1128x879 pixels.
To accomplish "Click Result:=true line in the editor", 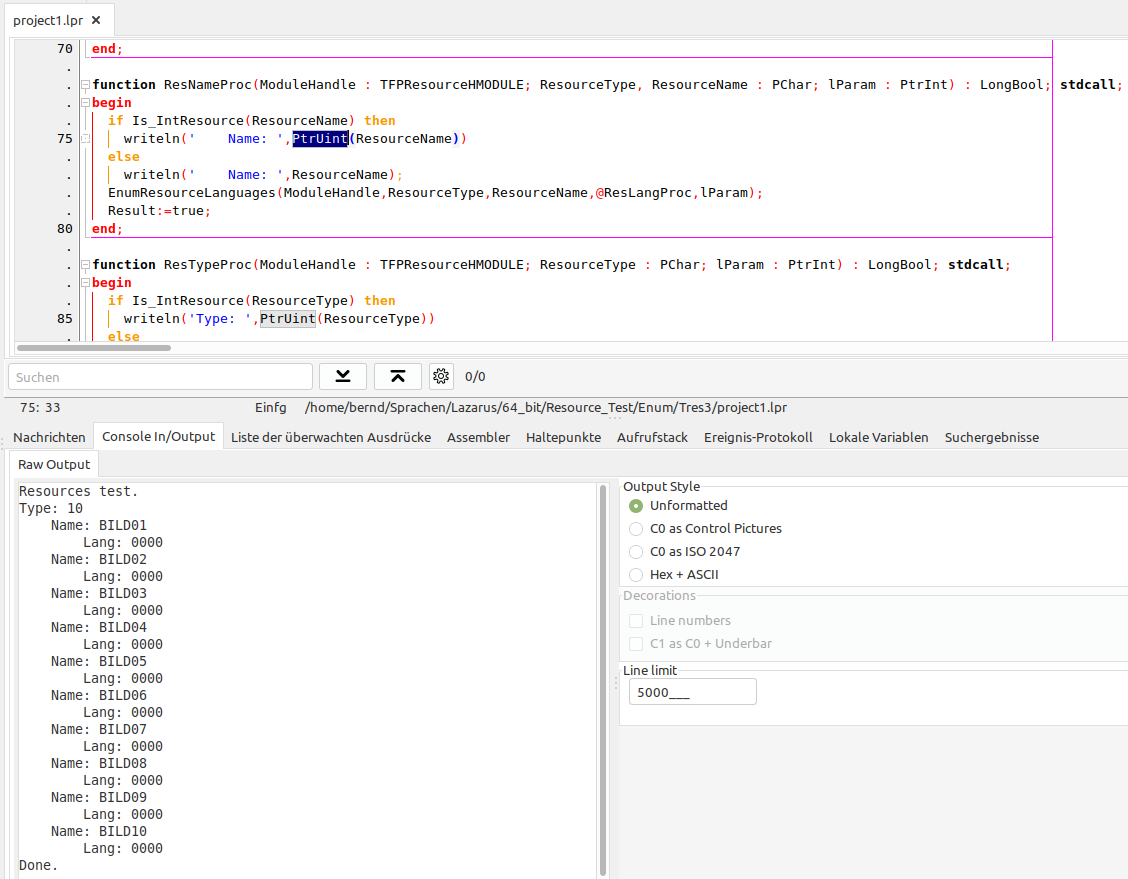I will [x=159, y=211].
